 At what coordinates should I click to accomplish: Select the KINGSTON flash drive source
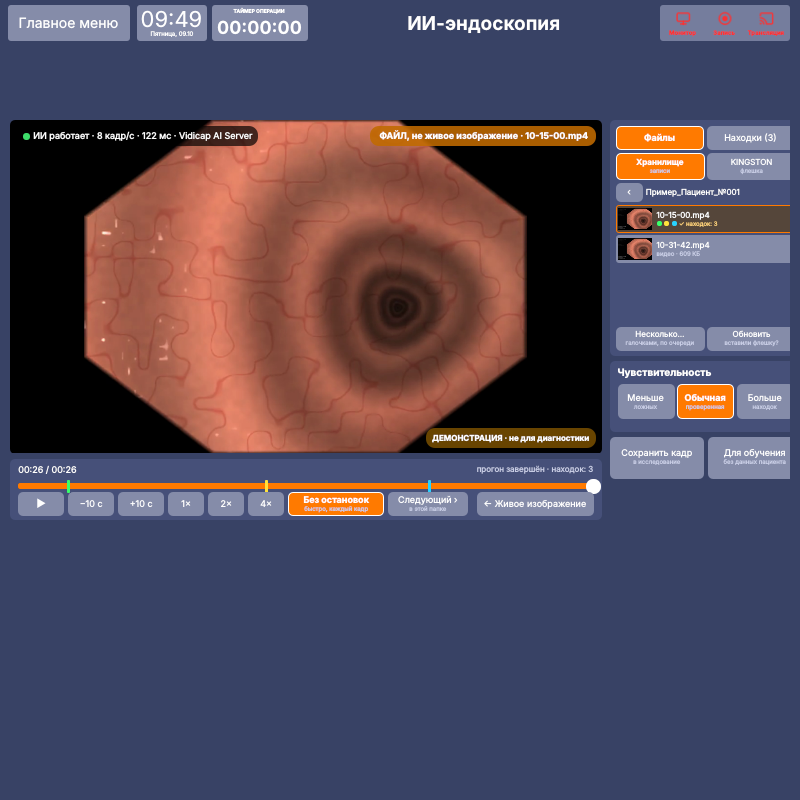pyautogui.click(x=749, y=166)
